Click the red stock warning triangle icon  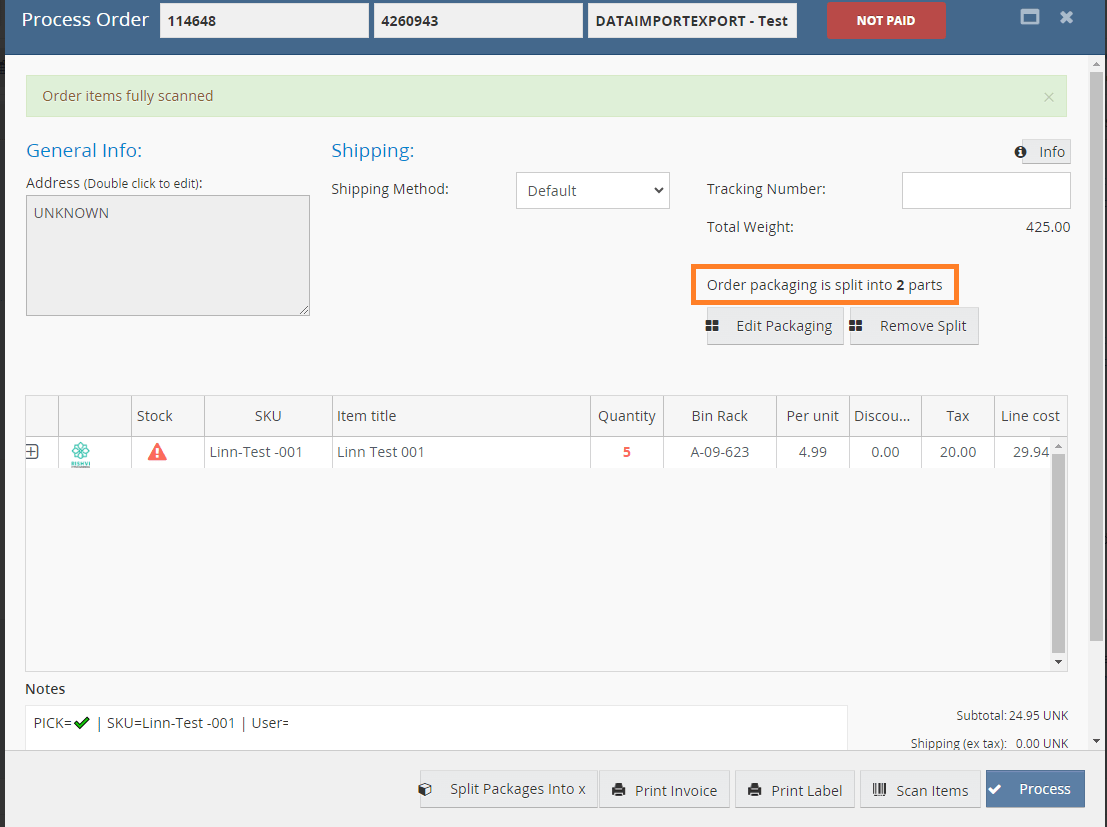(157, 452)
